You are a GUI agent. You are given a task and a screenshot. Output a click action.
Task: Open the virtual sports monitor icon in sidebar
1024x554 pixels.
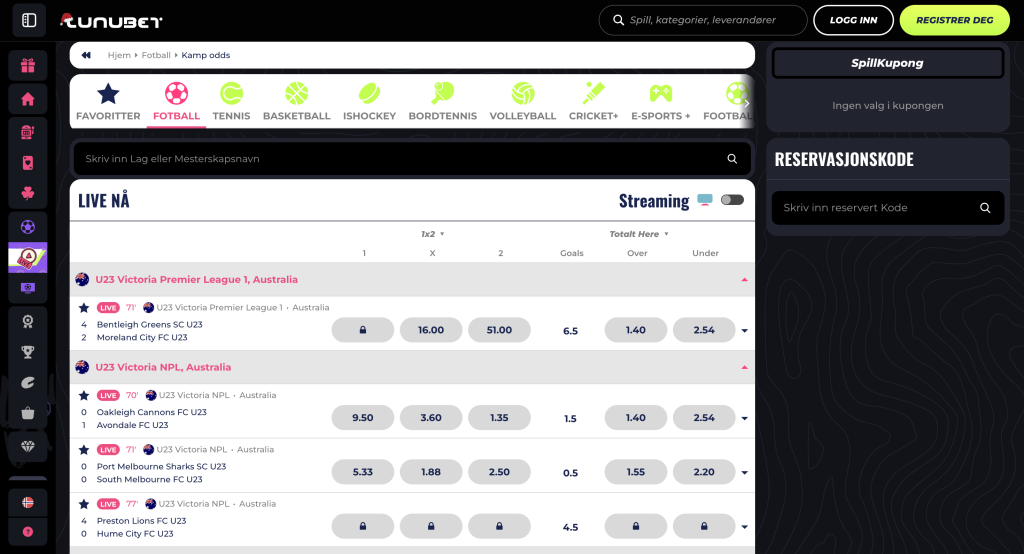point(27,287)
